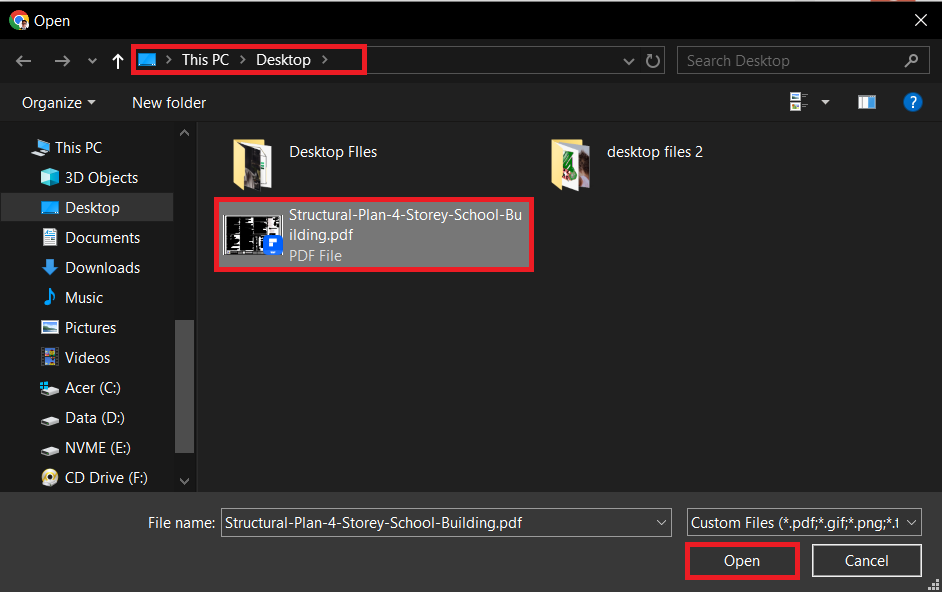The height and width of the screenshot is (592, 942).
Task: Refresh the Desktop folder contents
Action: 653,60
